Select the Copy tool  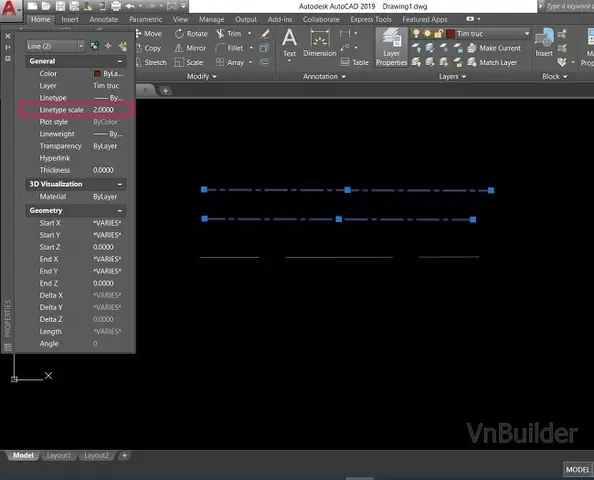click(x=149, y=48)
